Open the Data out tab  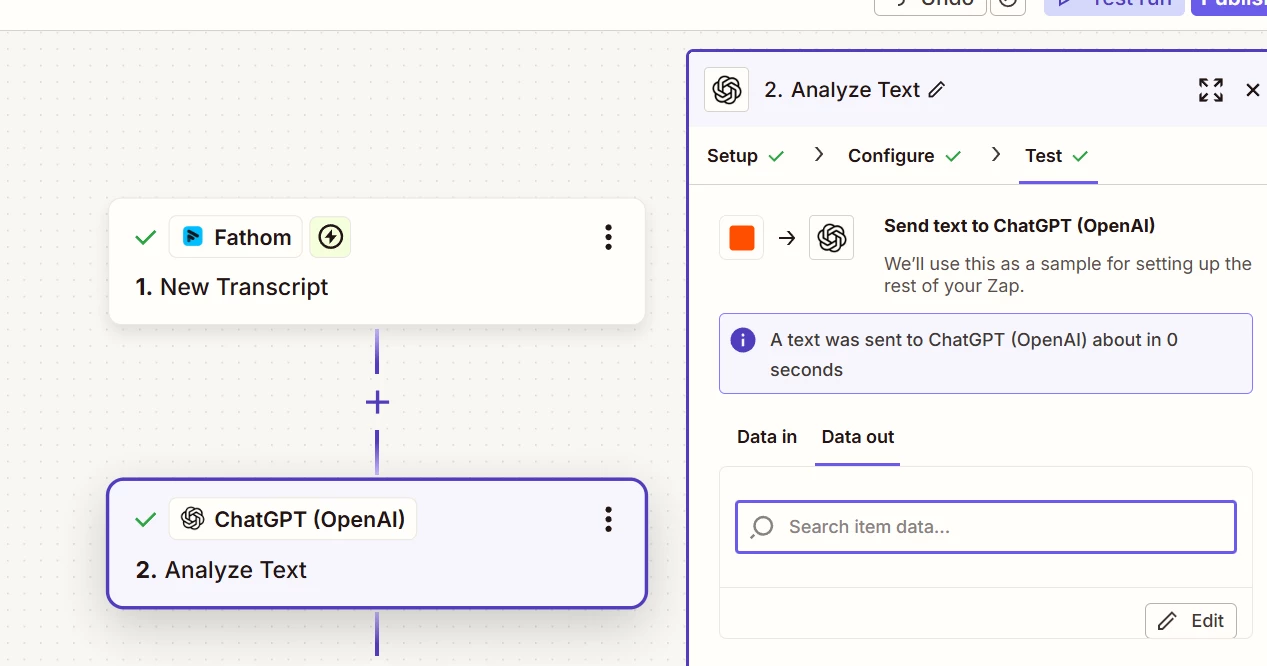click(x=858, y=437)
